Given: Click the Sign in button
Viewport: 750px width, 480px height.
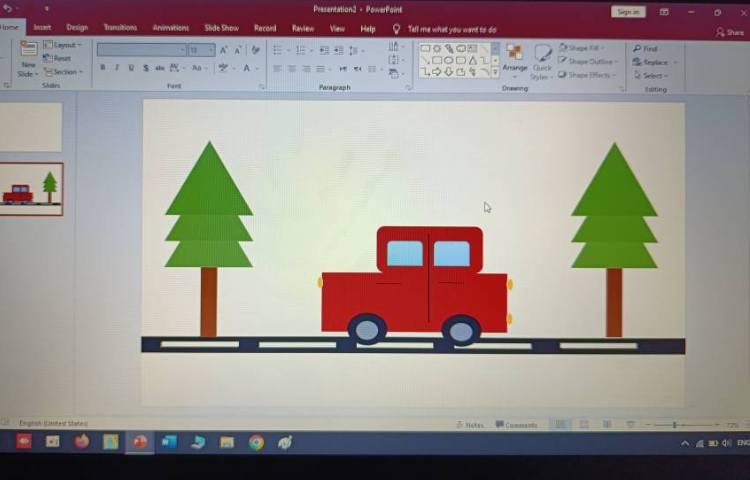Looking at the screenshot, I should (627, 12).
